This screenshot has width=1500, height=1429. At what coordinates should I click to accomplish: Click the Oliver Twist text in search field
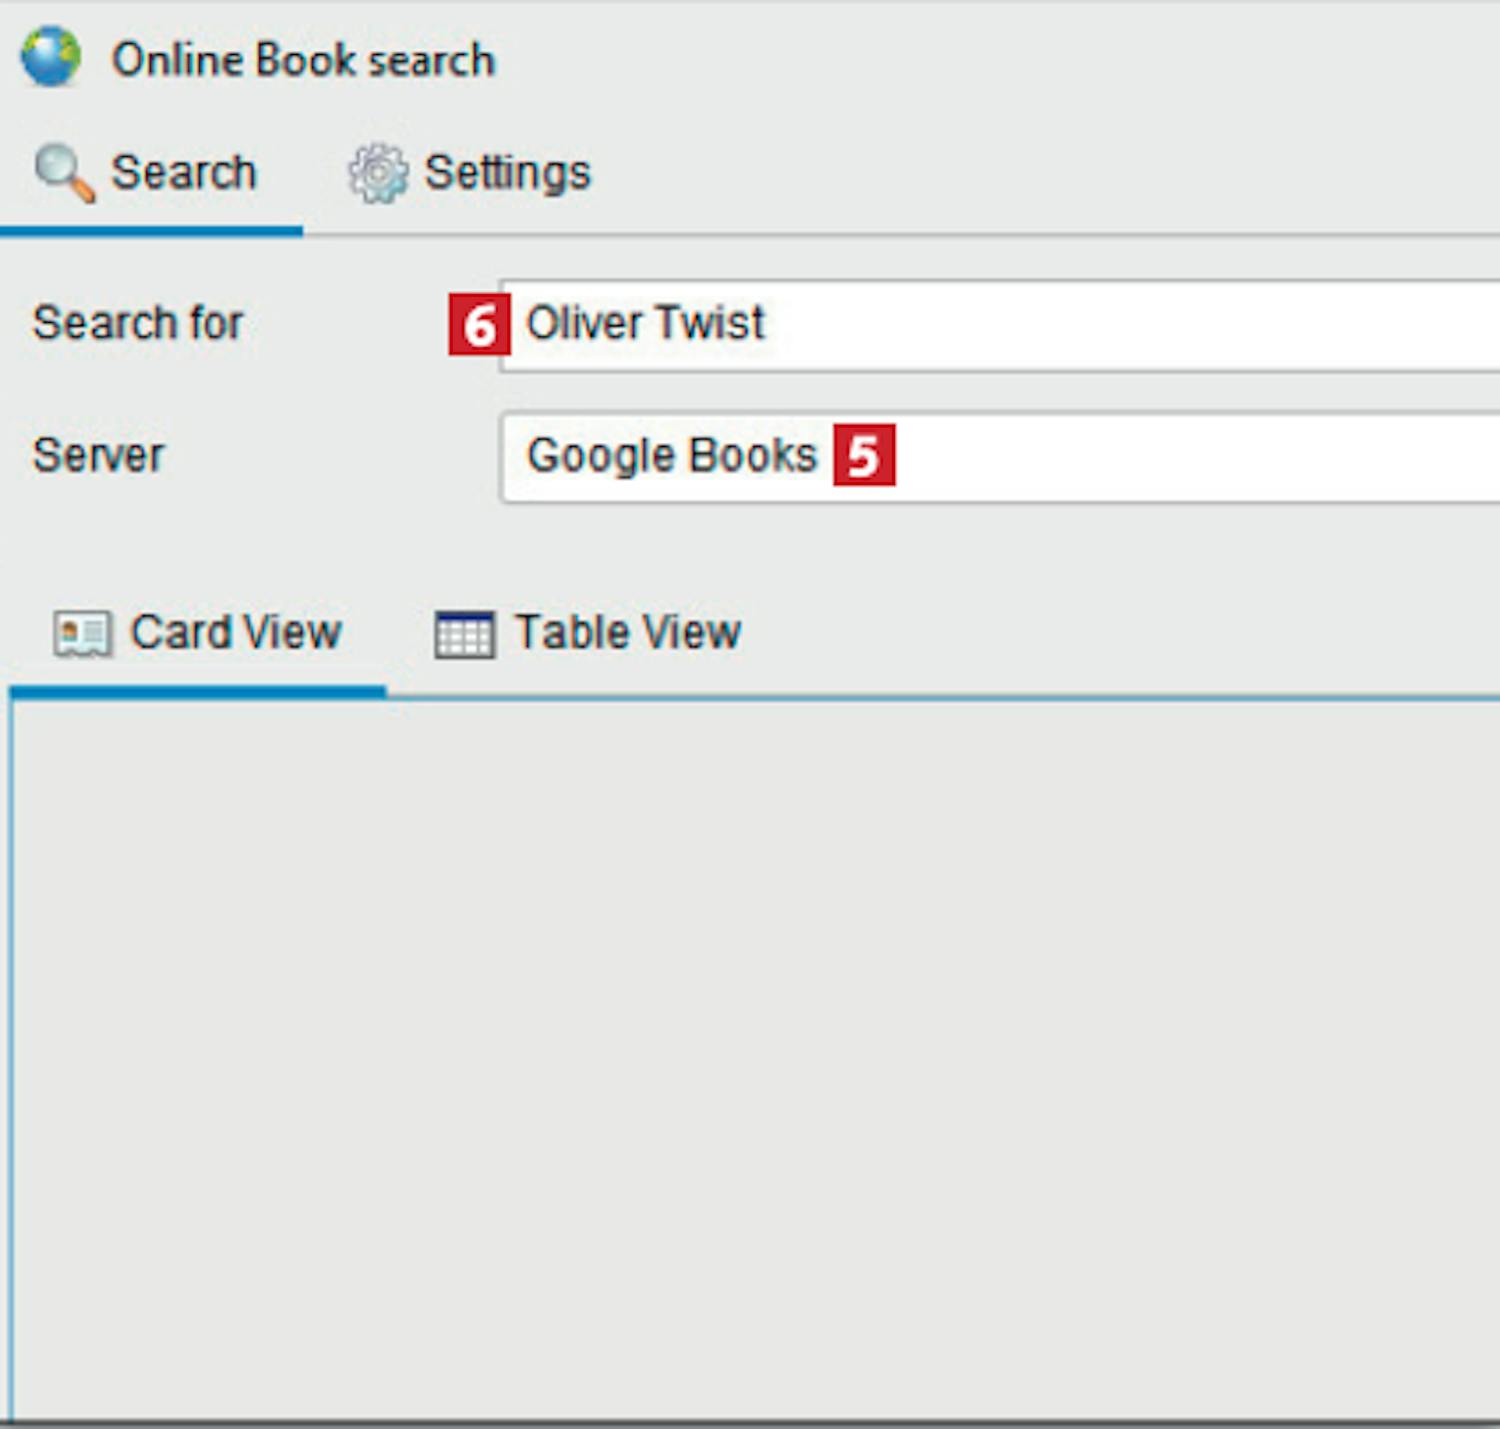pos(645,324)
